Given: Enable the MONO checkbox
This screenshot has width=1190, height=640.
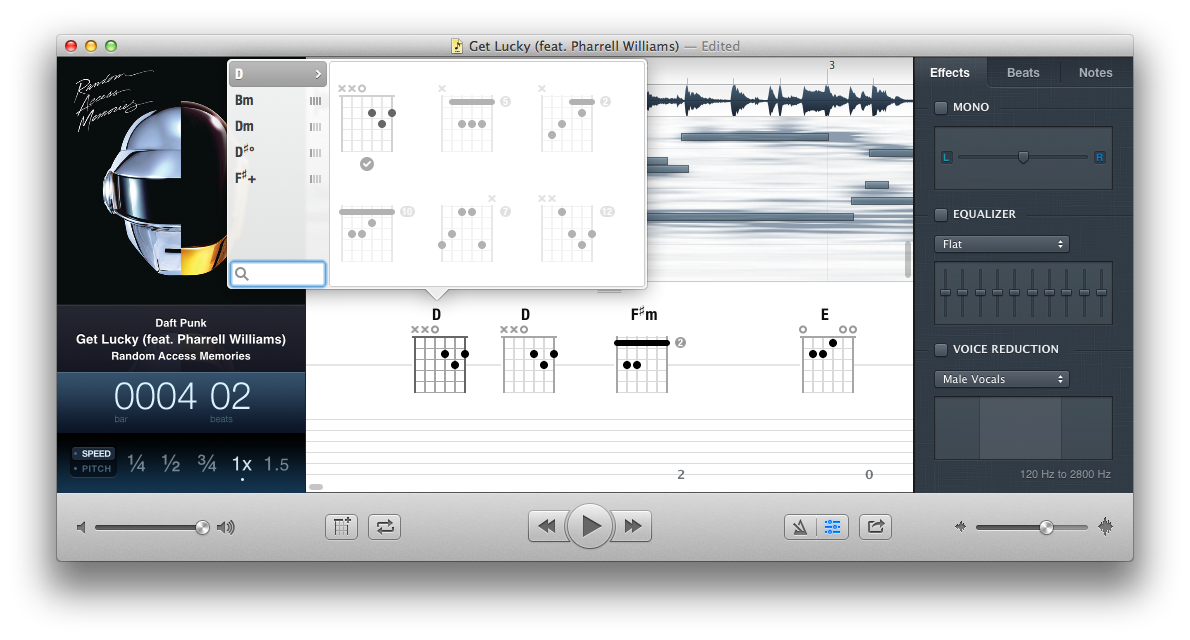Looking at the screenshot, I should tap(941, 108).
